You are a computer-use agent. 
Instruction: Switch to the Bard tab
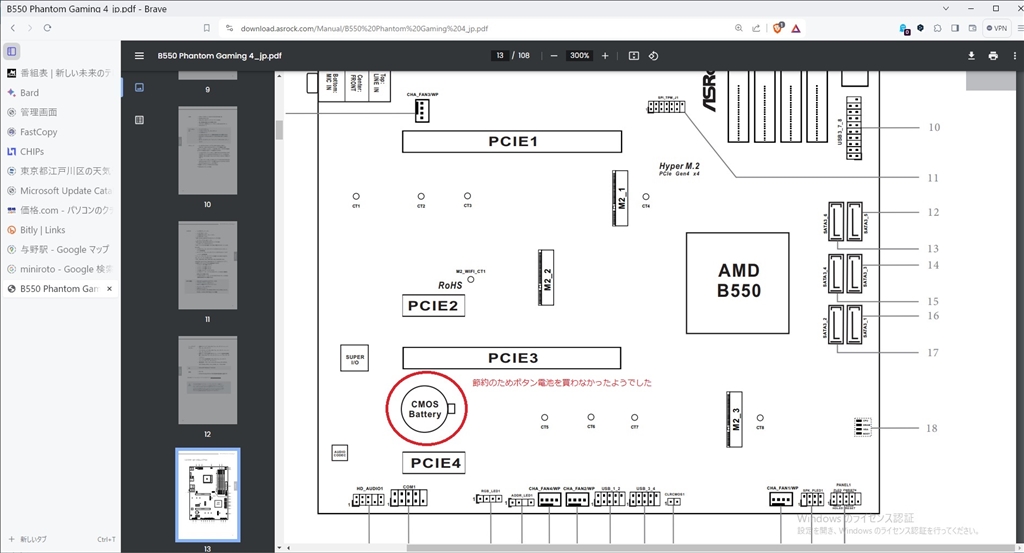point(61,93)
